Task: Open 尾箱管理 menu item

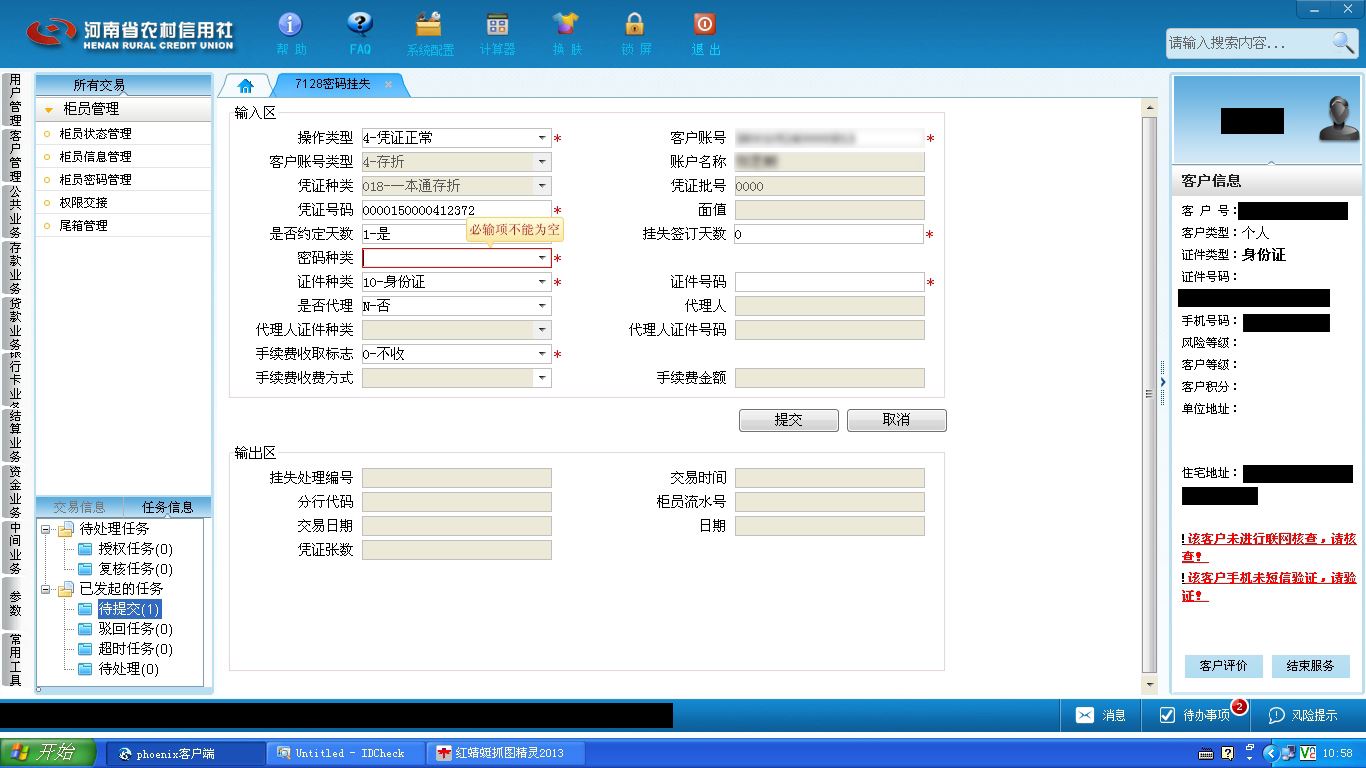Action: (x=83, y=225)
